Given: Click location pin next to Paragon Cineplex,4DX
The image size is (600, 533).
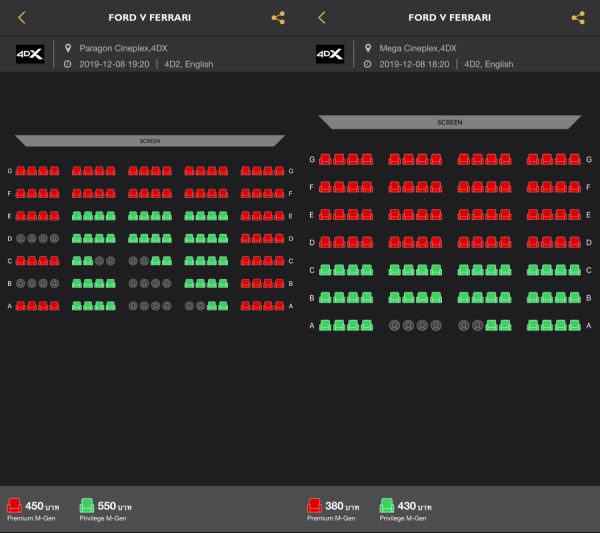Looking at the screenshot, I should click(68, 48).
